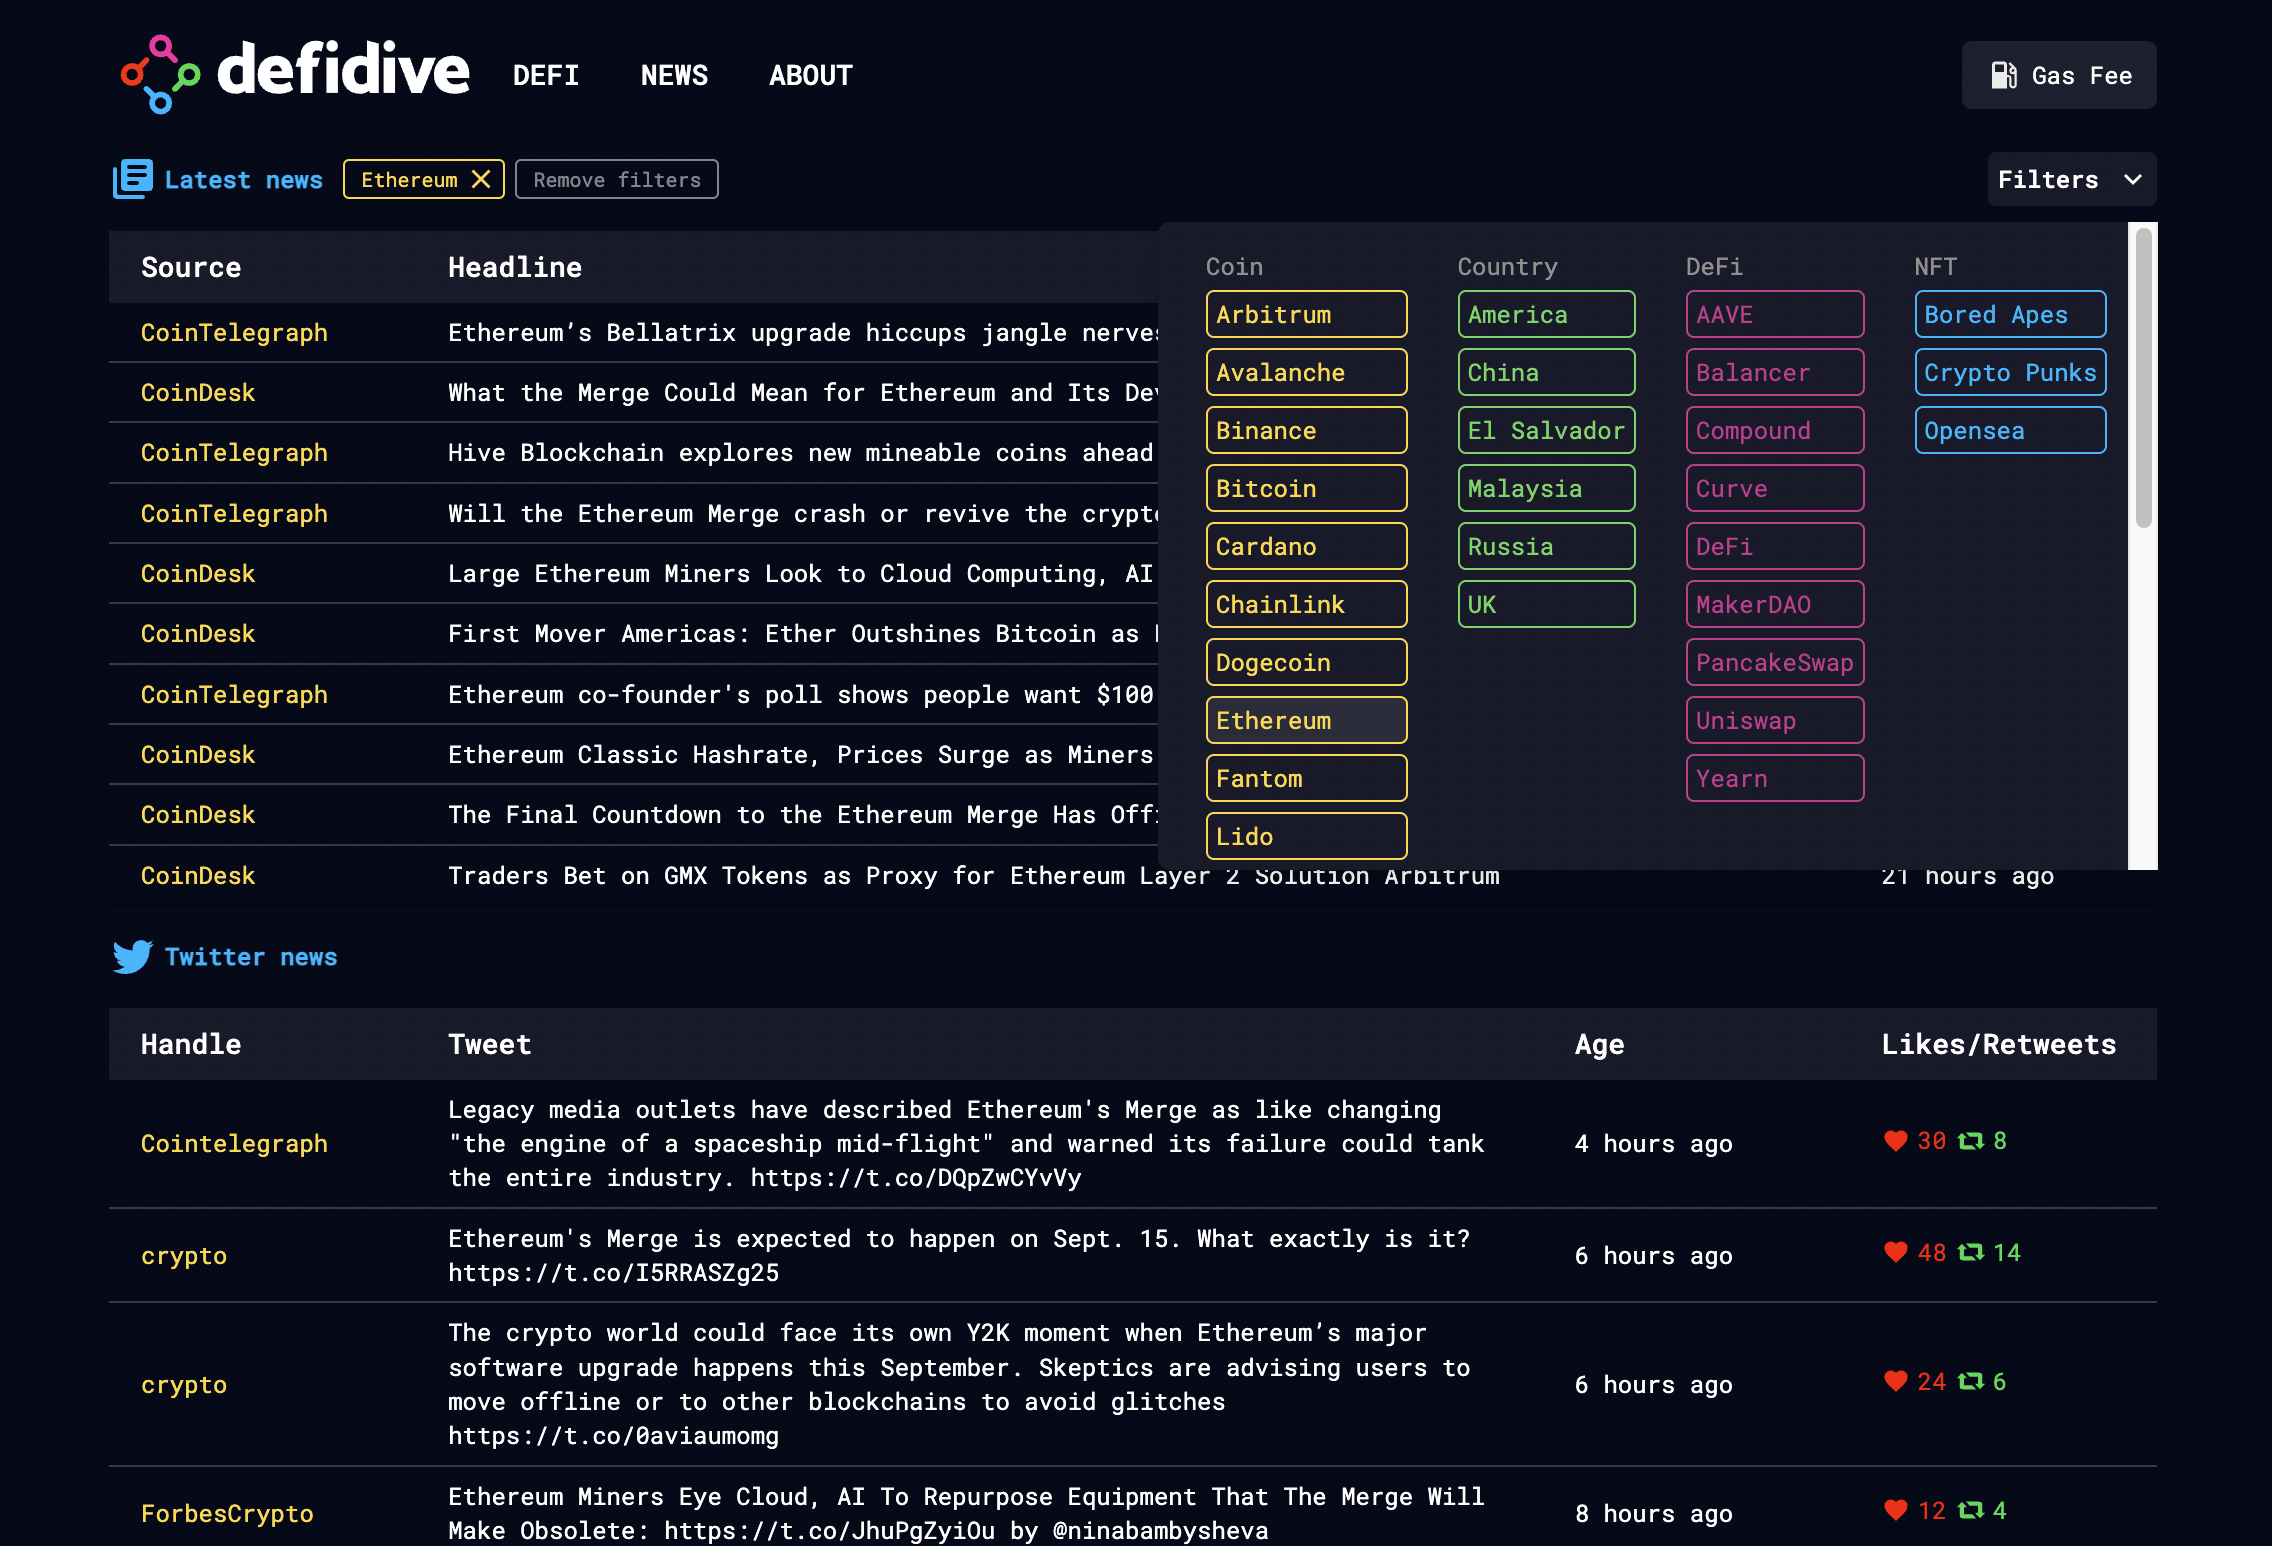Toggle the Fantom coin filter
This screenshot has width=2272, height=1546.
1306,778
